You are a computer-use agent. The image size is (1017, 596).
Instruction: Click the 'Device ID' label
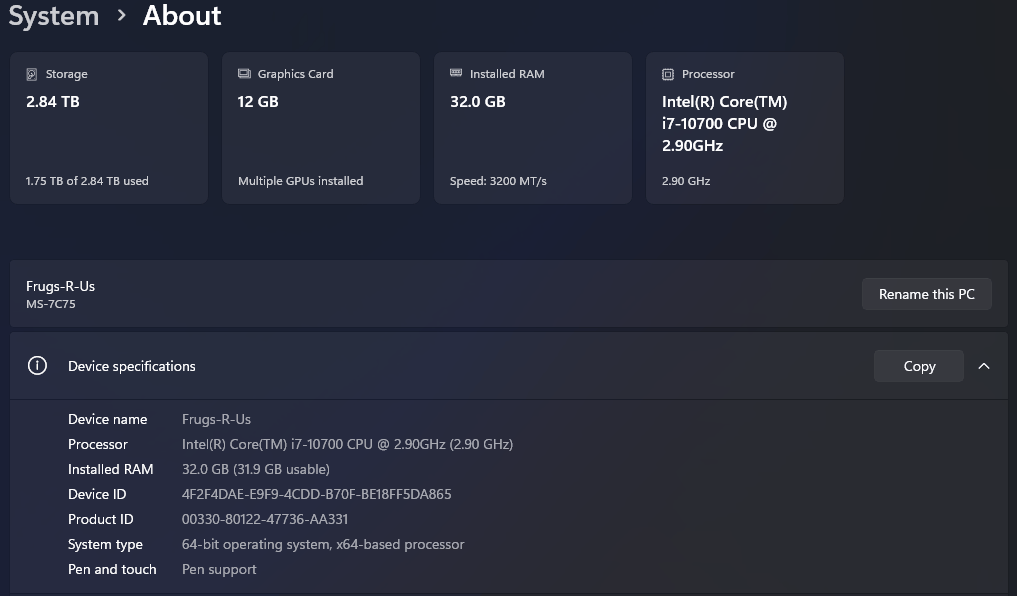click(x=97, y=494)
